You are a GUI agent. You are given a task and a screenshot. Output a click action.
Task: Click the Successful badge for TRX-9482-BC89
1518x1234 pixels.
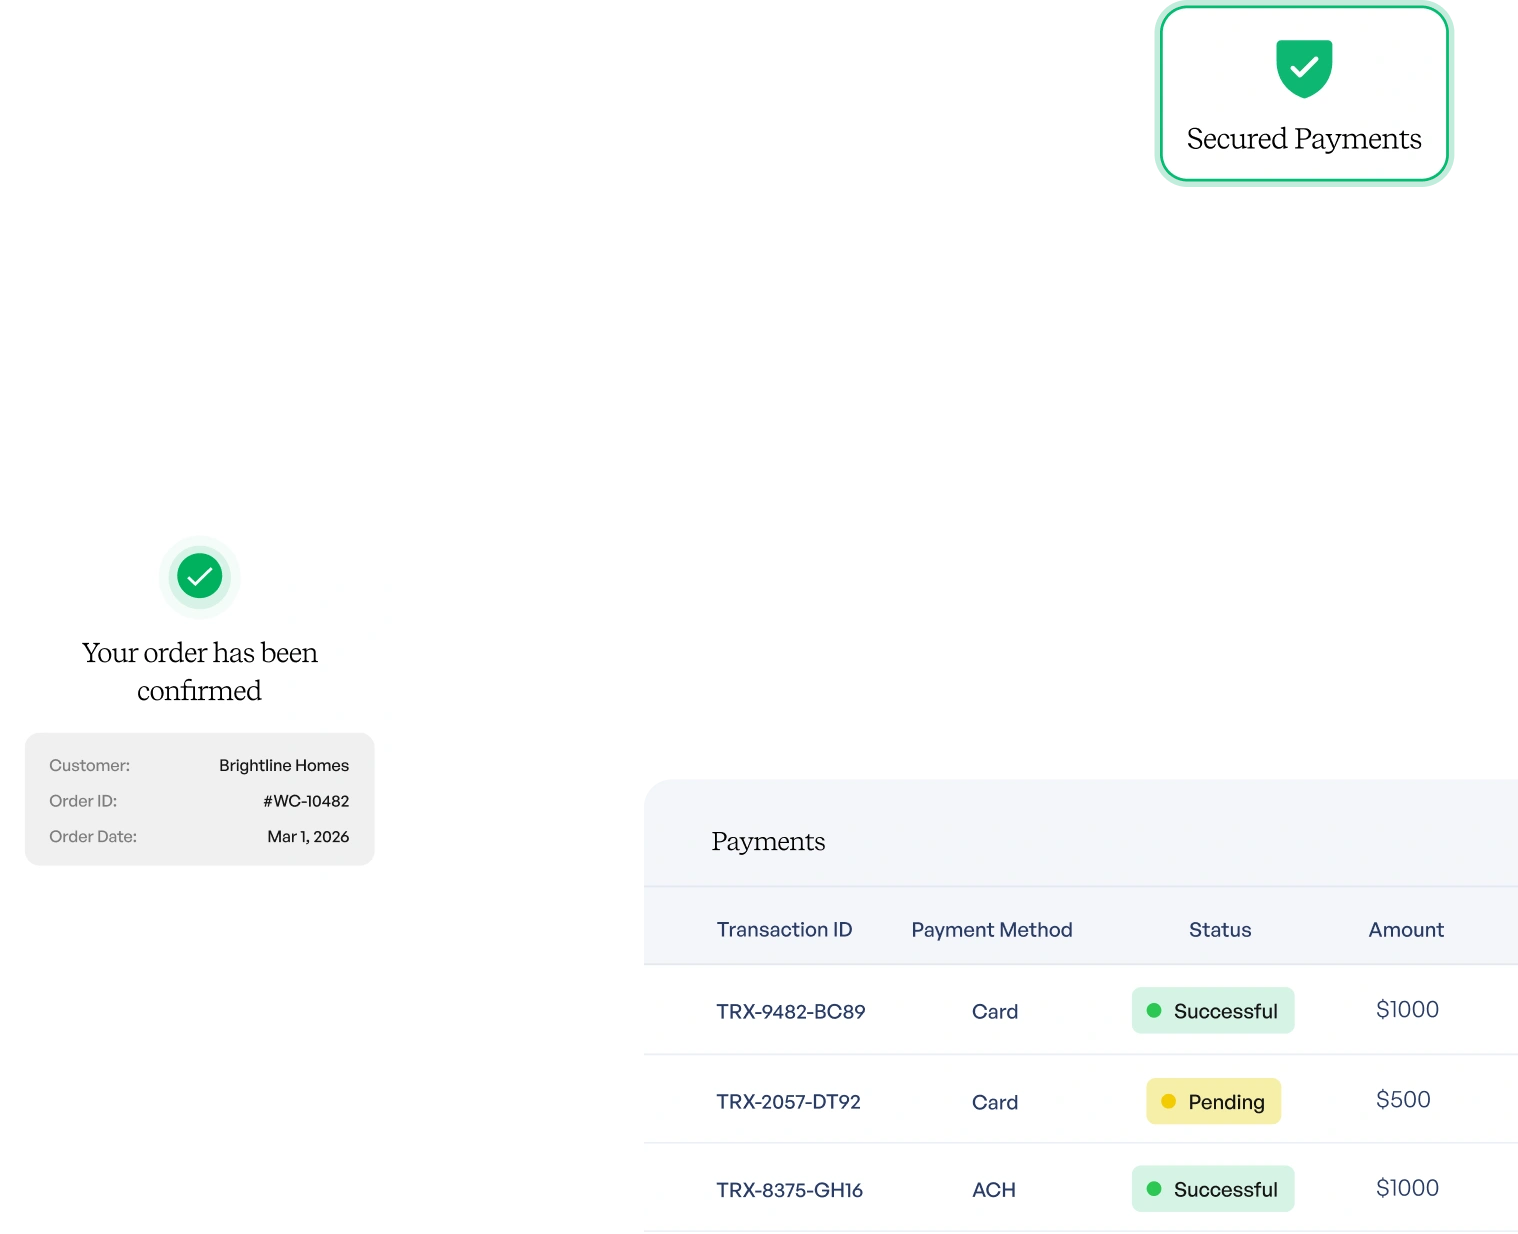(x=1213, y=1011)
